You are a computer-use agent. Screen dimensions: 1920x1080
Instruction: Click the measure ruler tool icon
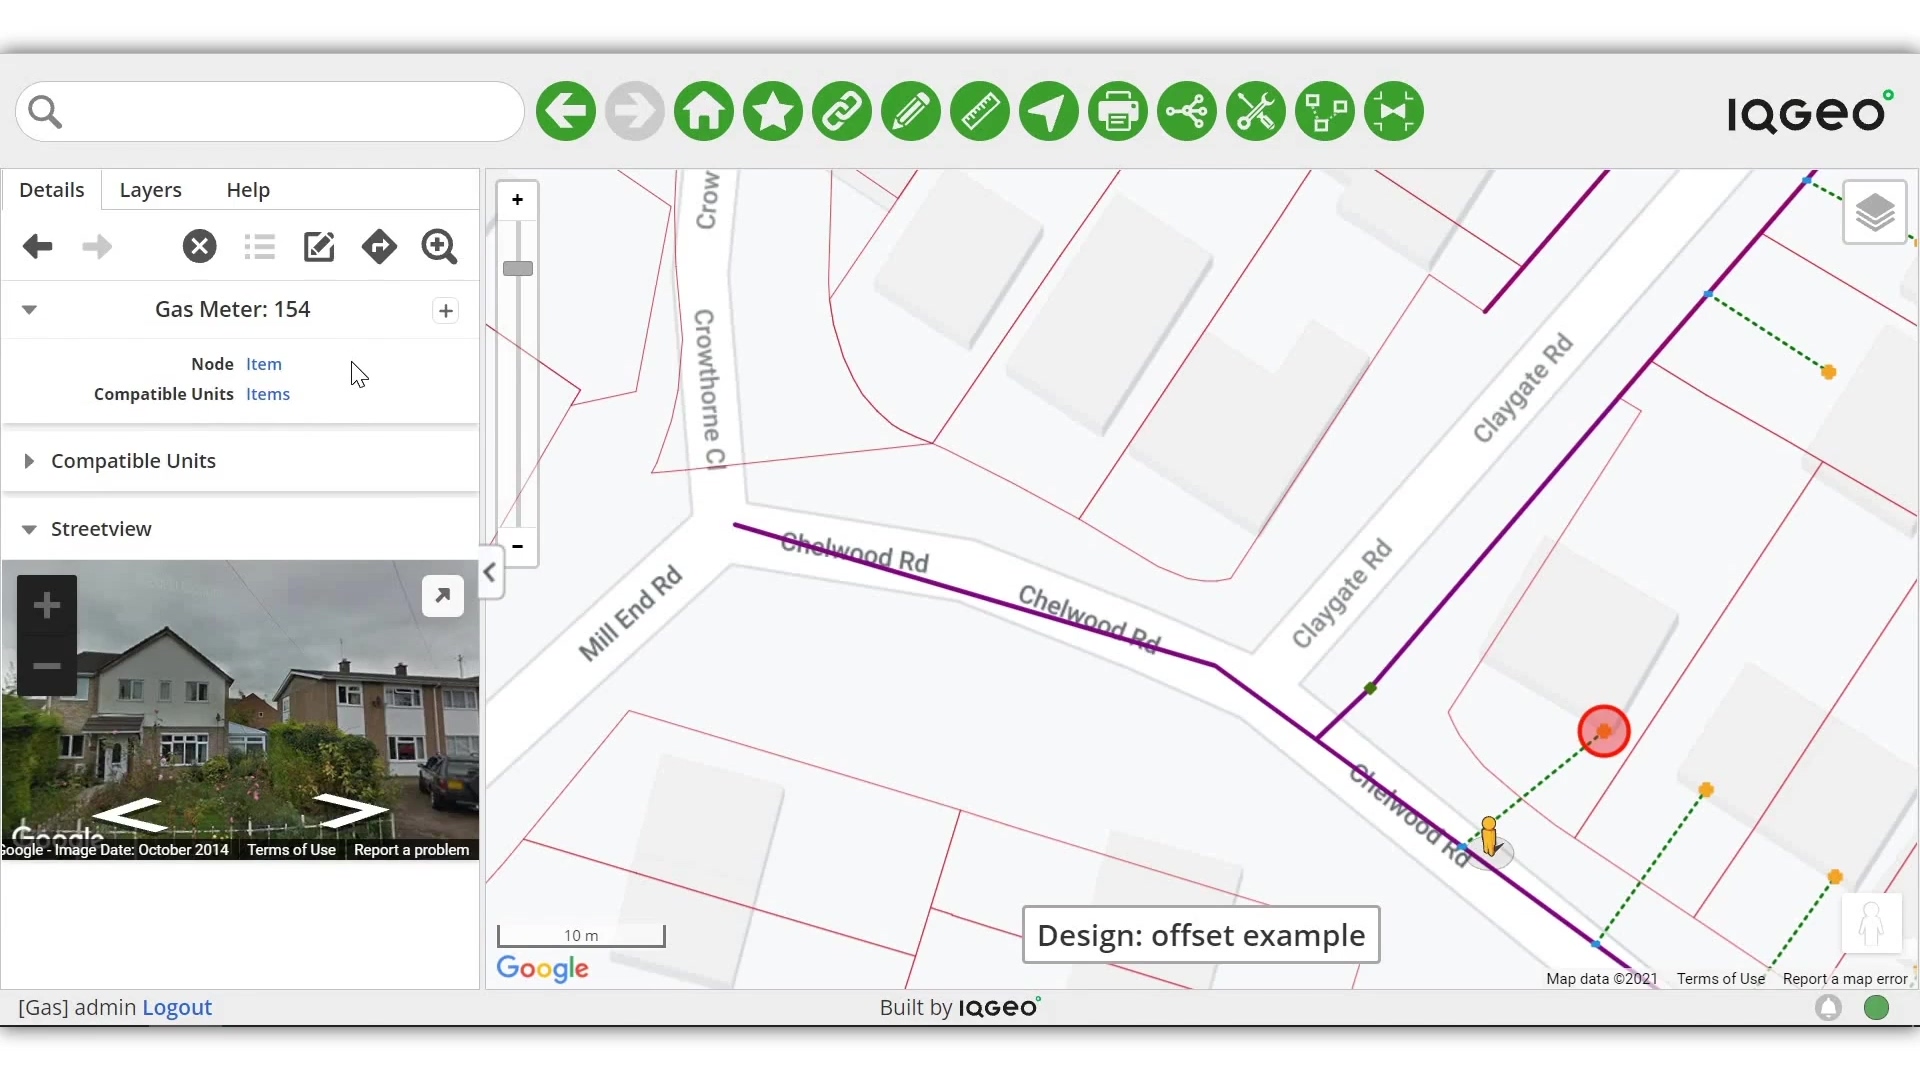coord(980,111)
